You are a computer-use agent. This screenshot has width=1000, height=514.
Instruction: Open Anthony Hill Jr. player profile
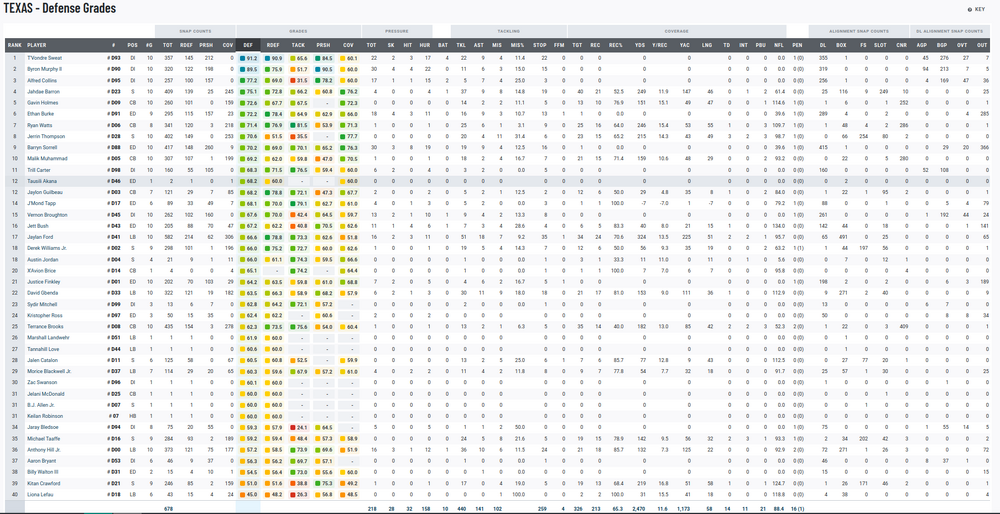pos(46,449)
